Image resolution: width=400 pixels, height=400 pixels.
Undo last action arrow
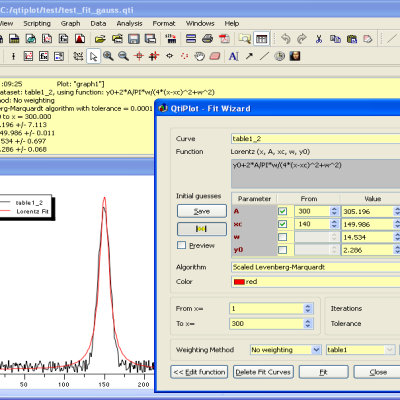pyautogui.click(x=285, y=39)
